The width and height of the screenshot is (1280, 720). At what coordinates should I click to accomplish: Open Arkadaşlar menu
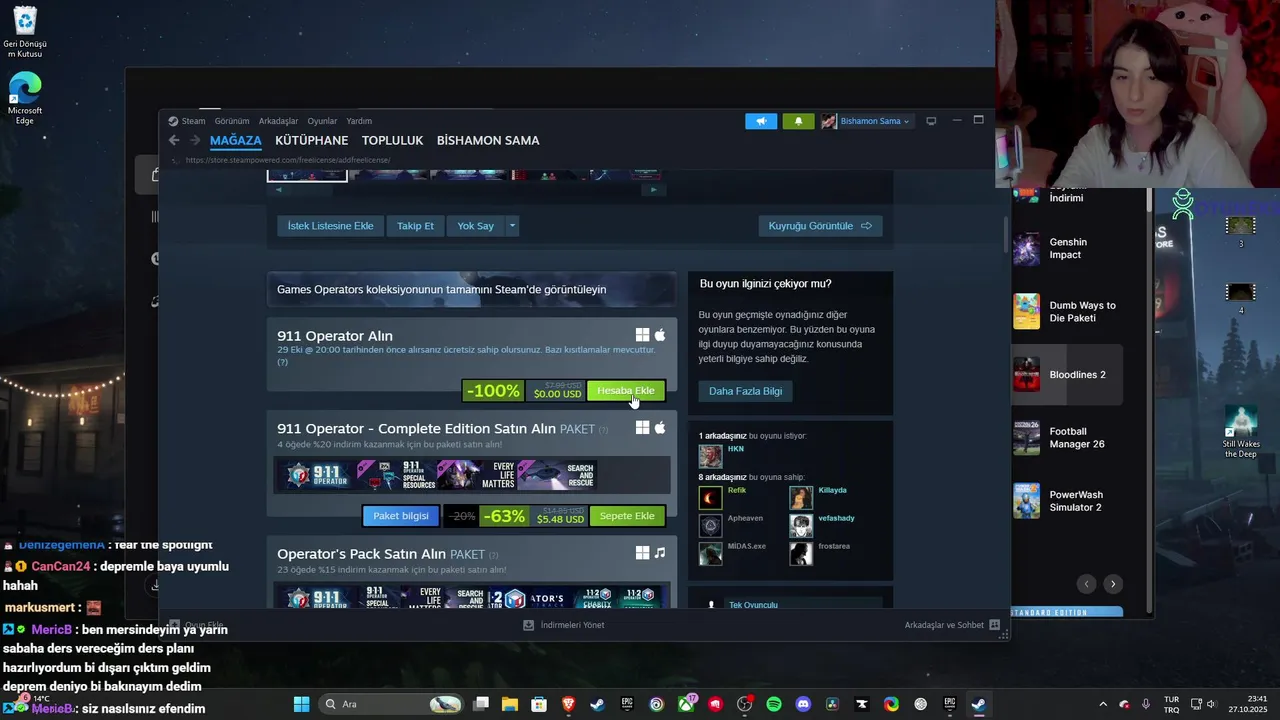[x=278, y=121]
